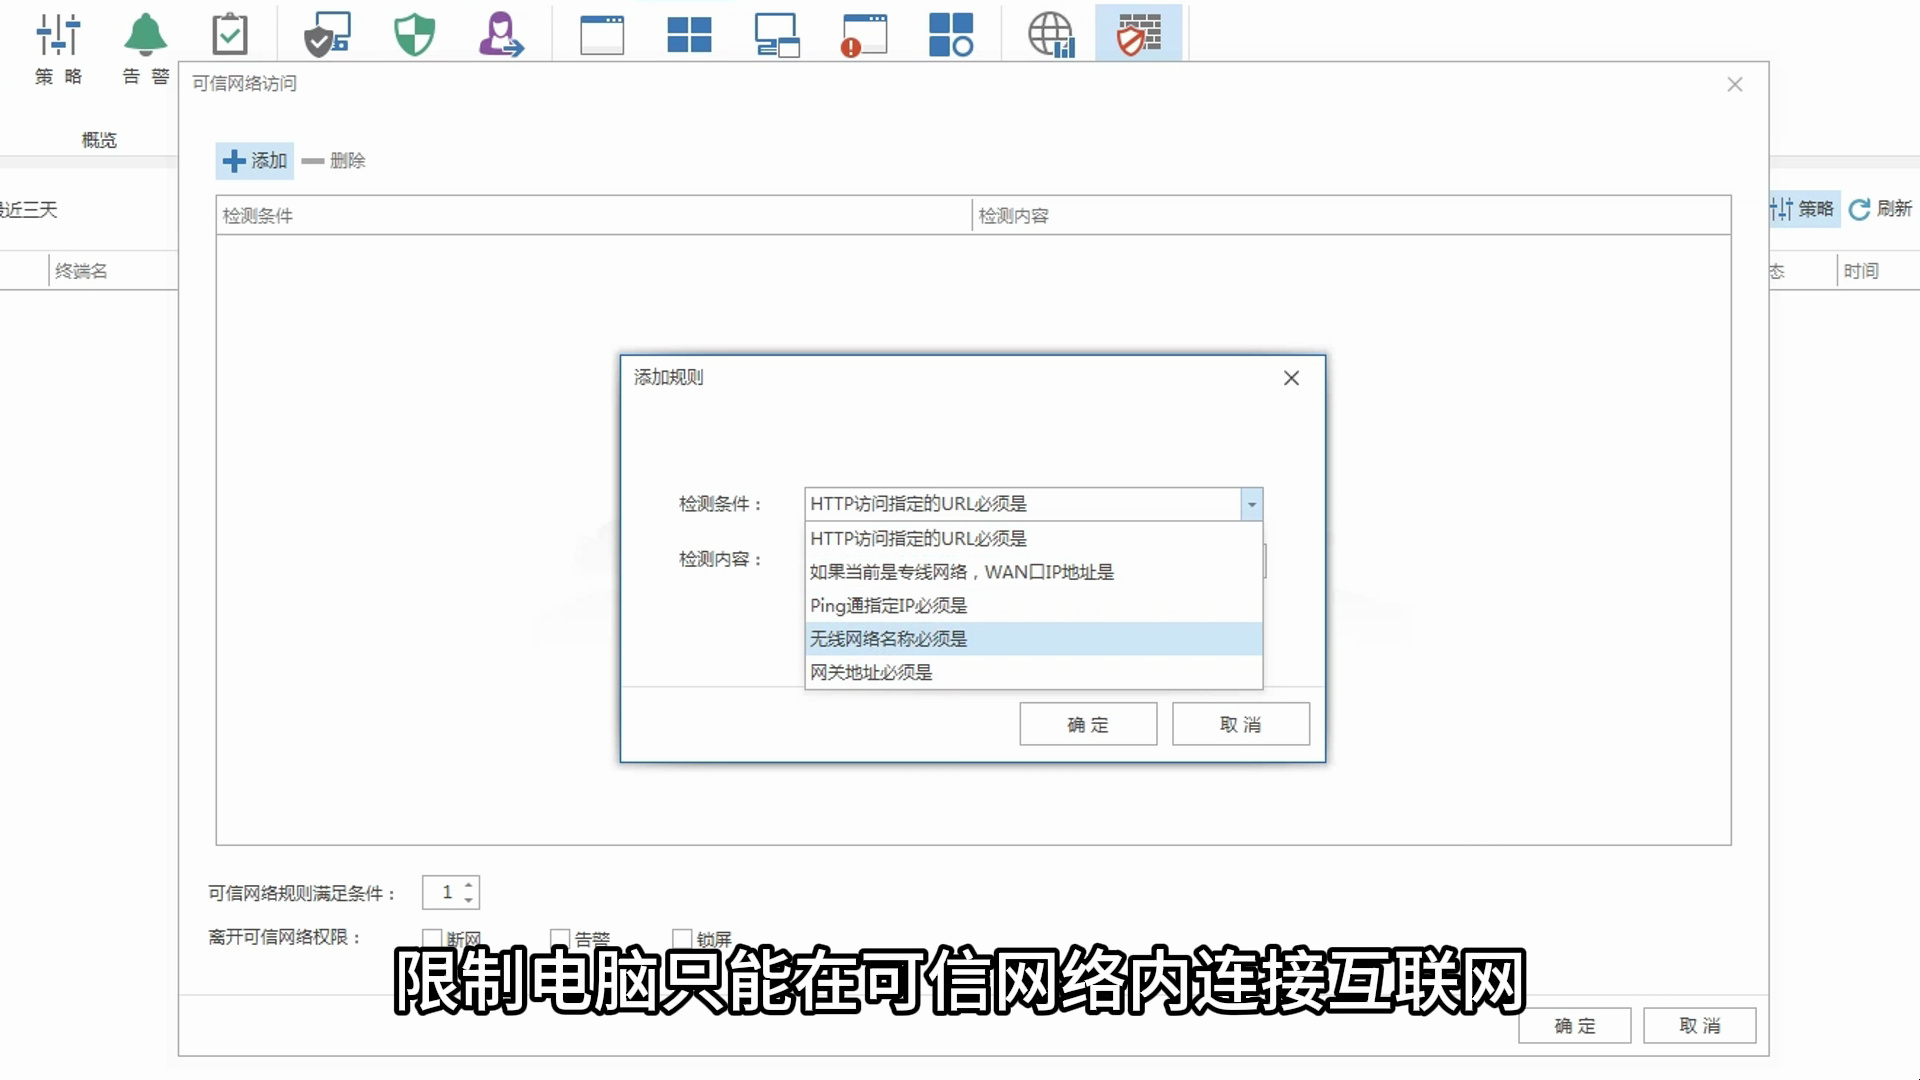Toggle the 锁屏 checkbox

coord(682,938)
